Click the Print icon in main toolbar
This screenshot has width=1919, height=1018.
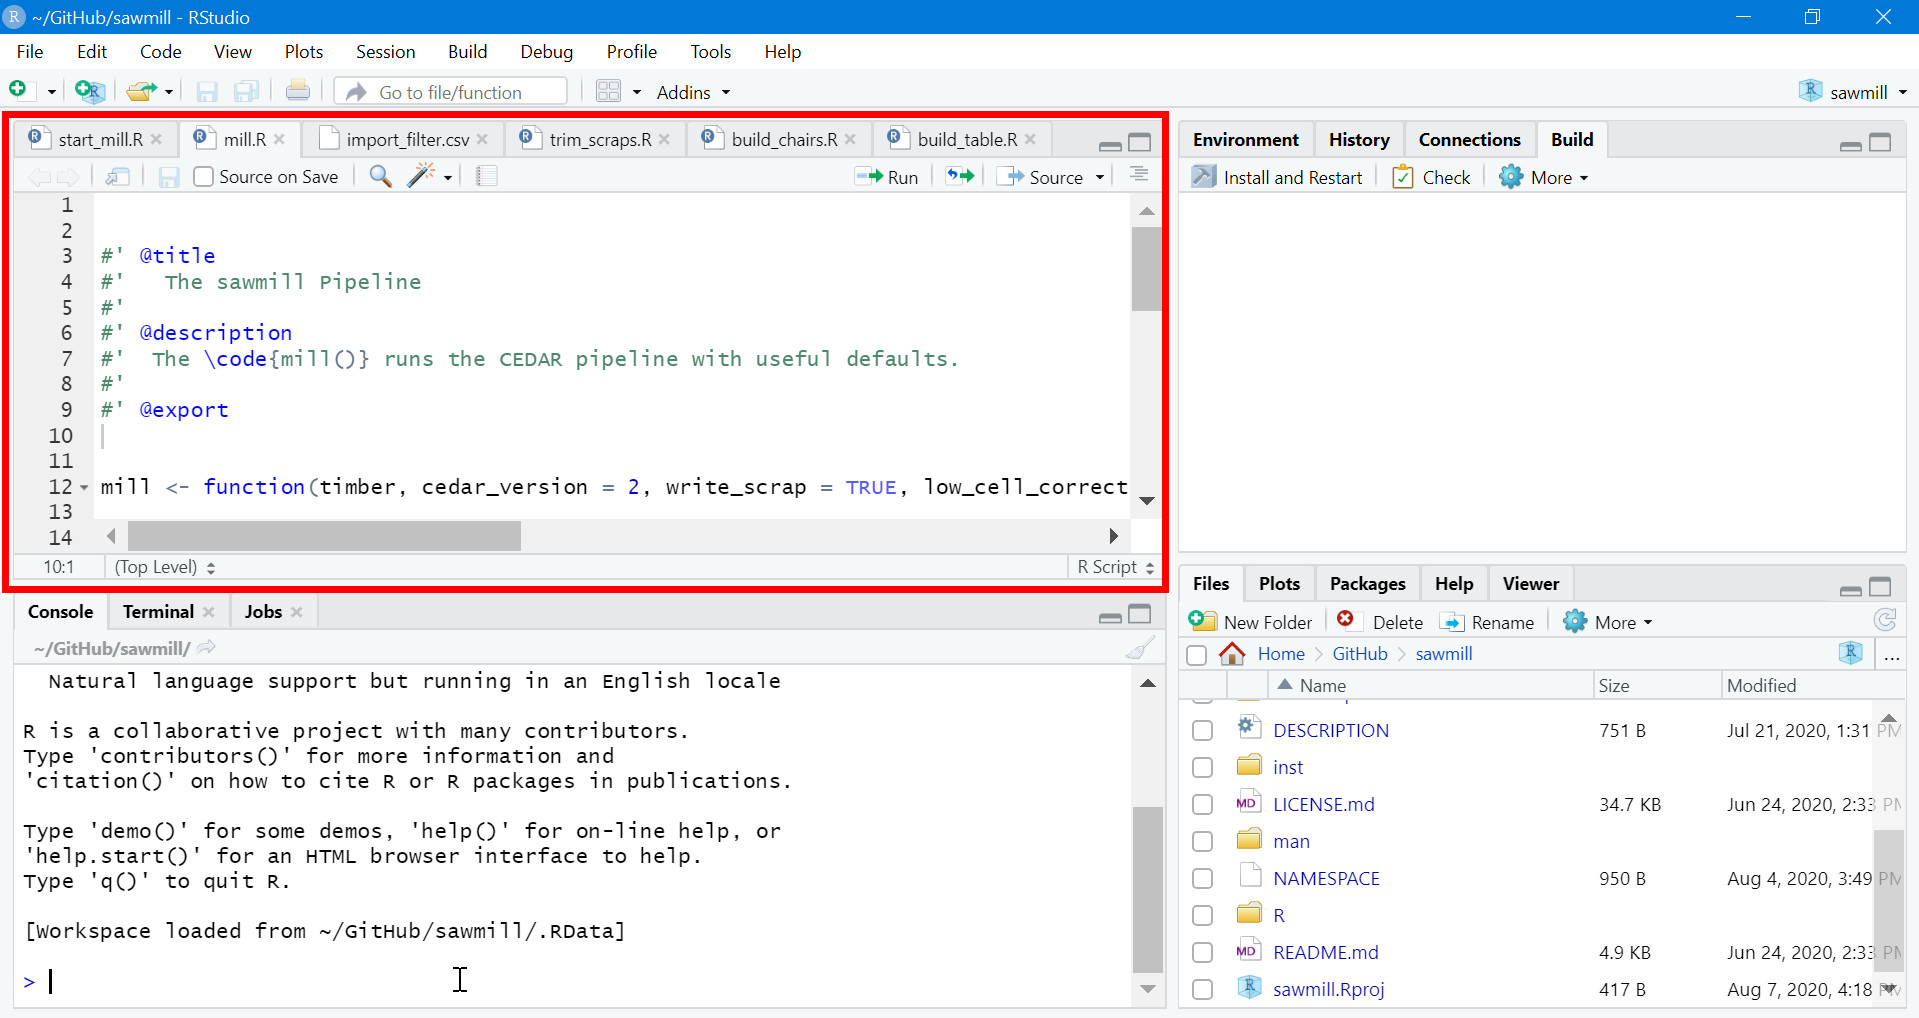click(298, 91)
